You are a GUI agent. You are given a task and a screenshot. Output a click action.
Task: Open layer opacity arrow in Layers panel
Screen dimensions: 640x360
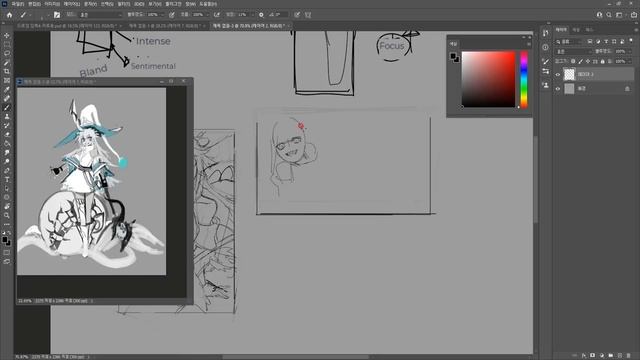[x=630, y=51]
